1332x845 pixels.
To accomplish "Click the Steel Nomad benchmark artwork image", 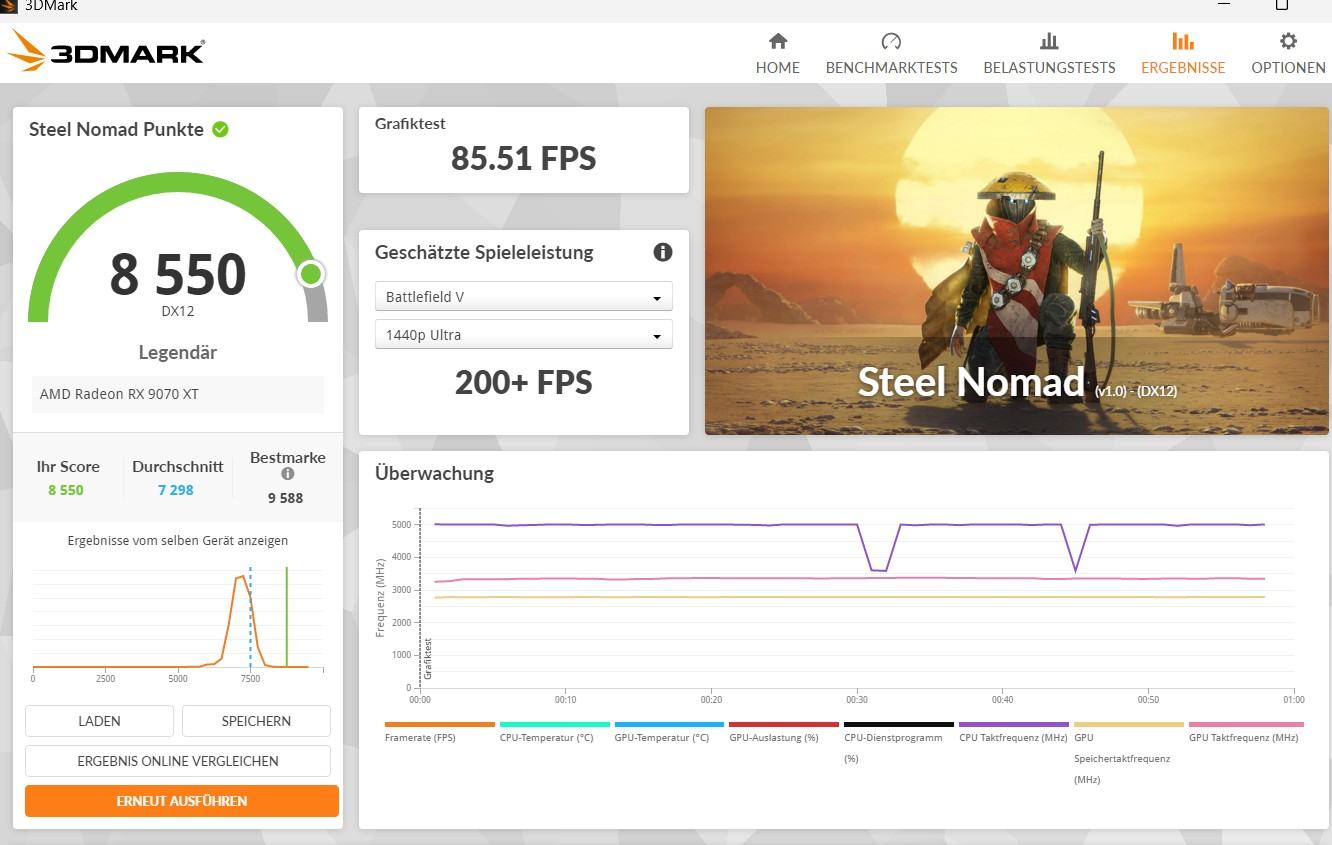I will click(1017, 271).
